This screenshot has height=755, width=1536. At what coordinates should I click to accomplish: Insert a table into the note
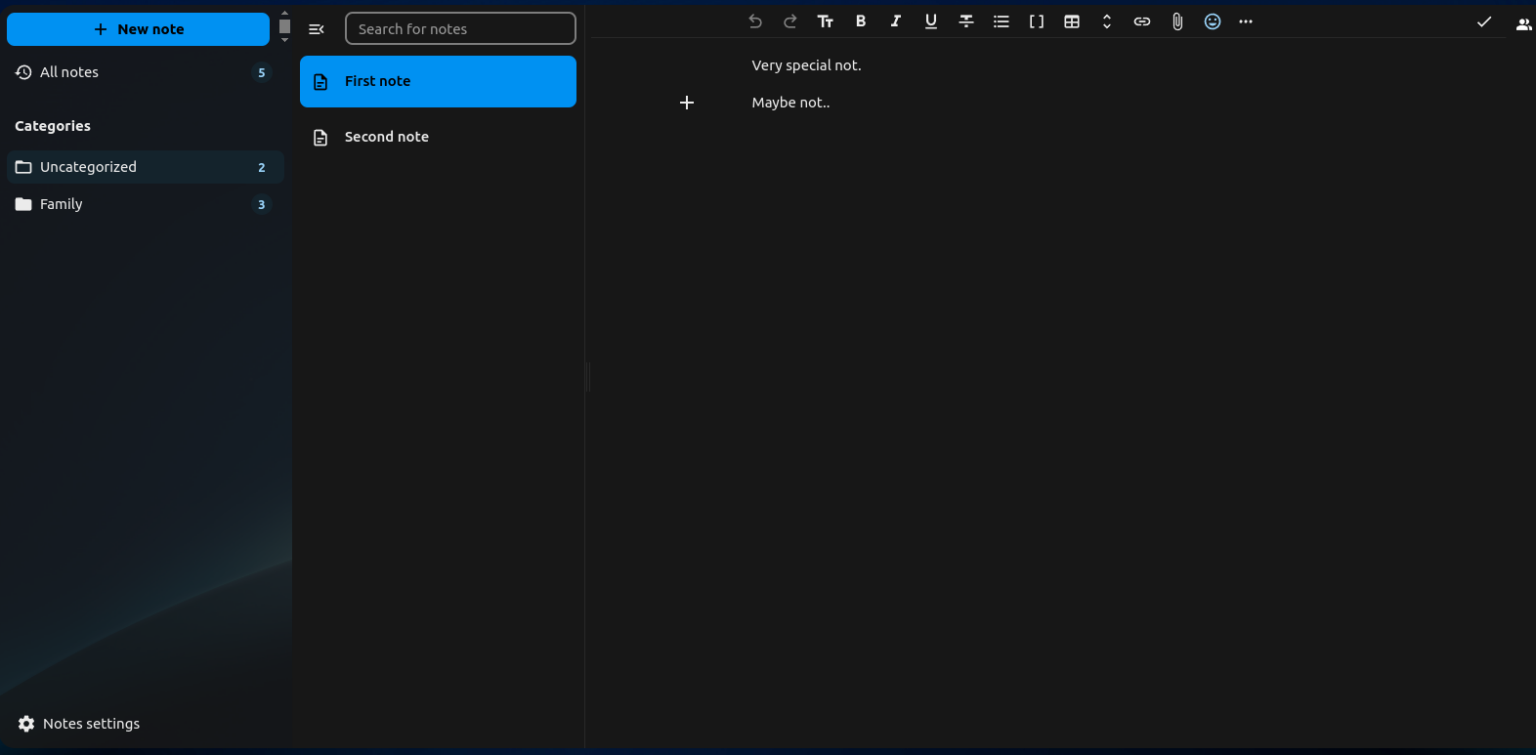[1071, 21]
